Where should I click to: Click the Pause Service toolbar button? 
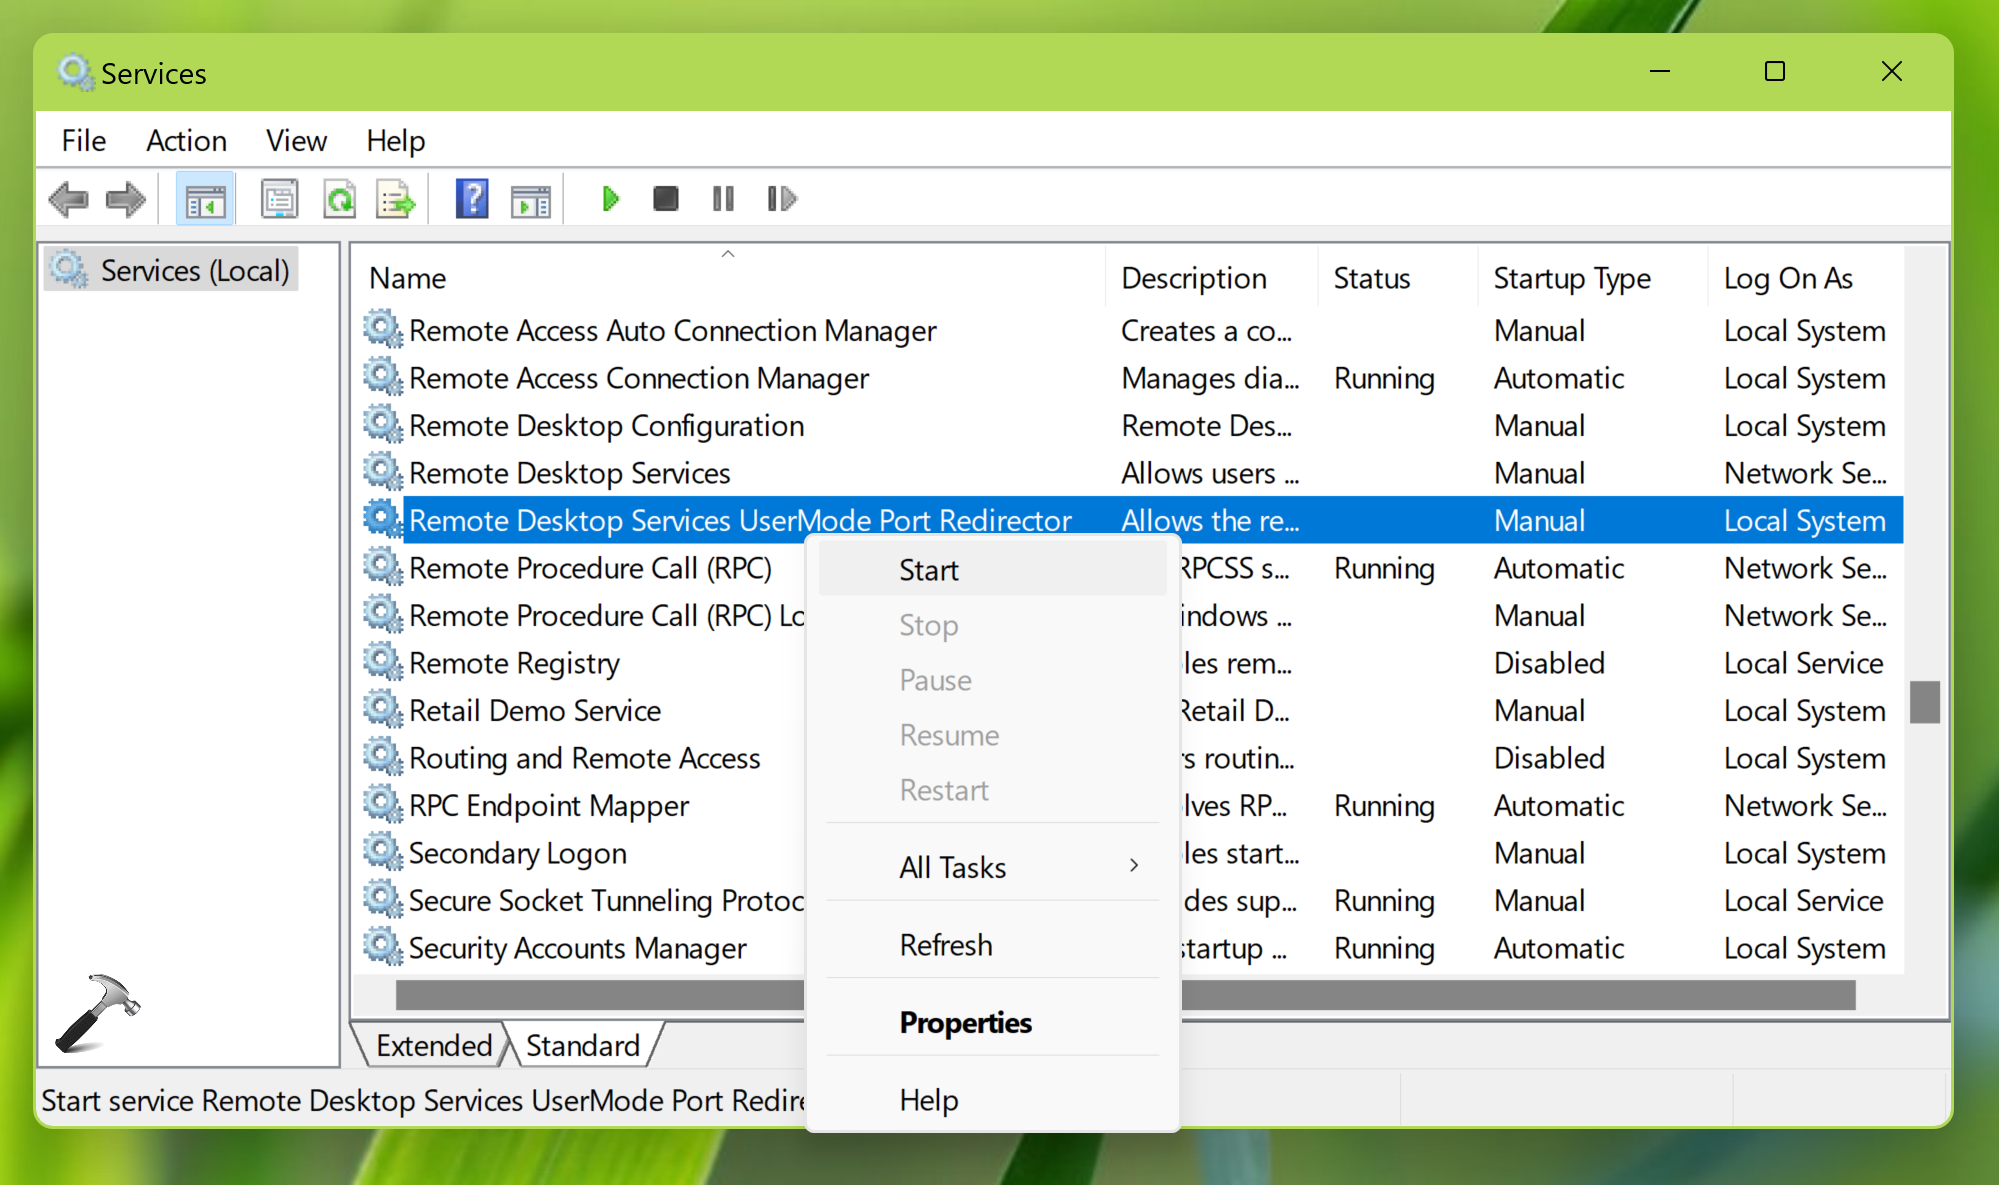coord(723,199)
